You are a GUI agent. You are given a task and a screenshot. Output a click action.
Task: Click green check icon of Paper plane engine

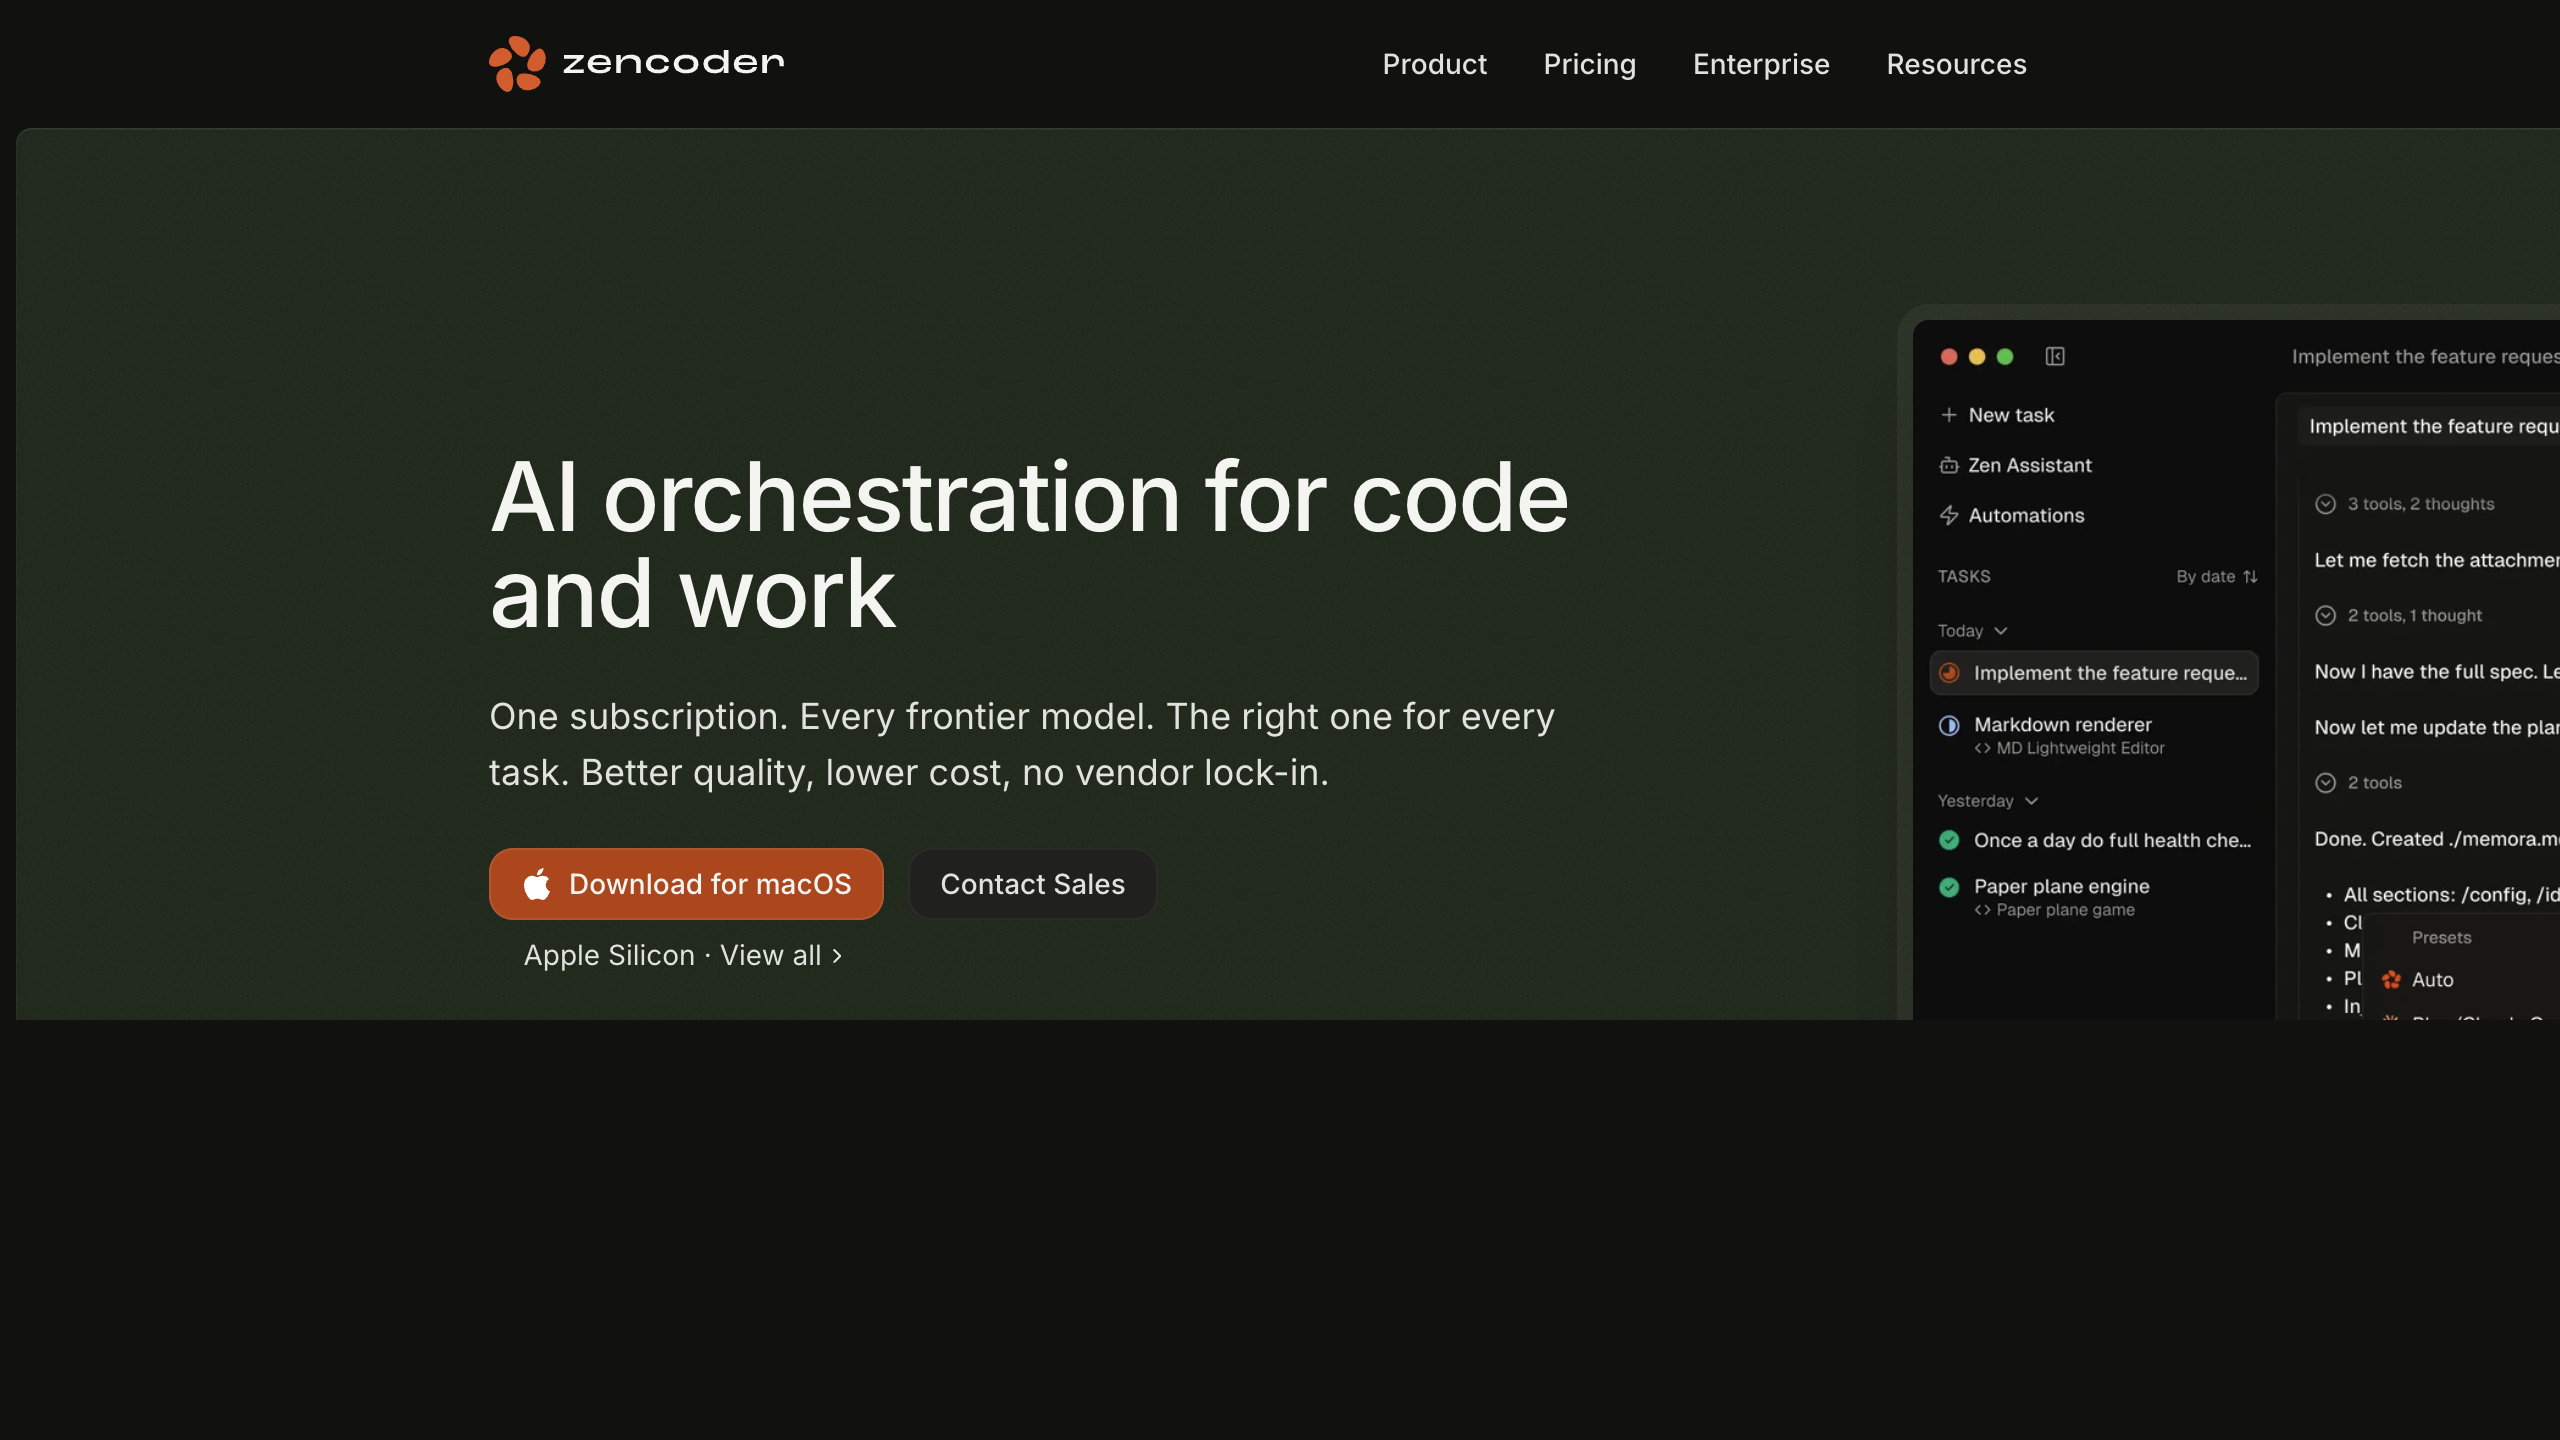click(1949, 887)
